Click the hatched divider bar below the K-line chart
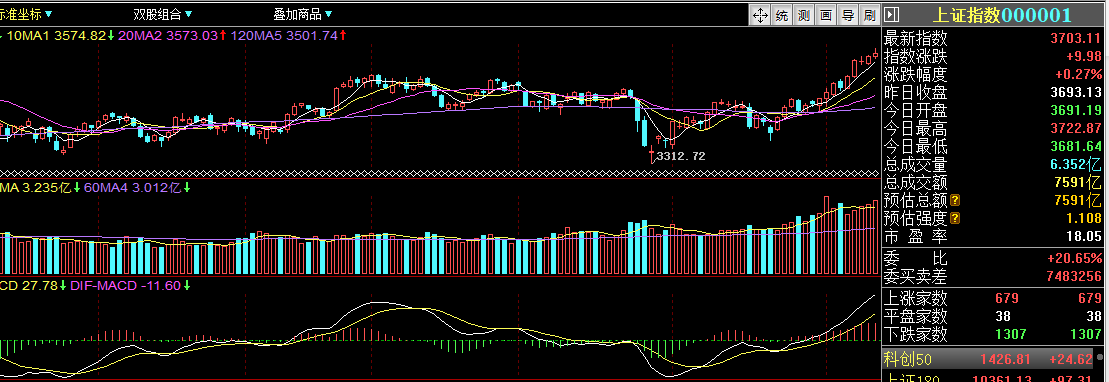This screenshot has width=1109, height=382. [x=440, y=173]
